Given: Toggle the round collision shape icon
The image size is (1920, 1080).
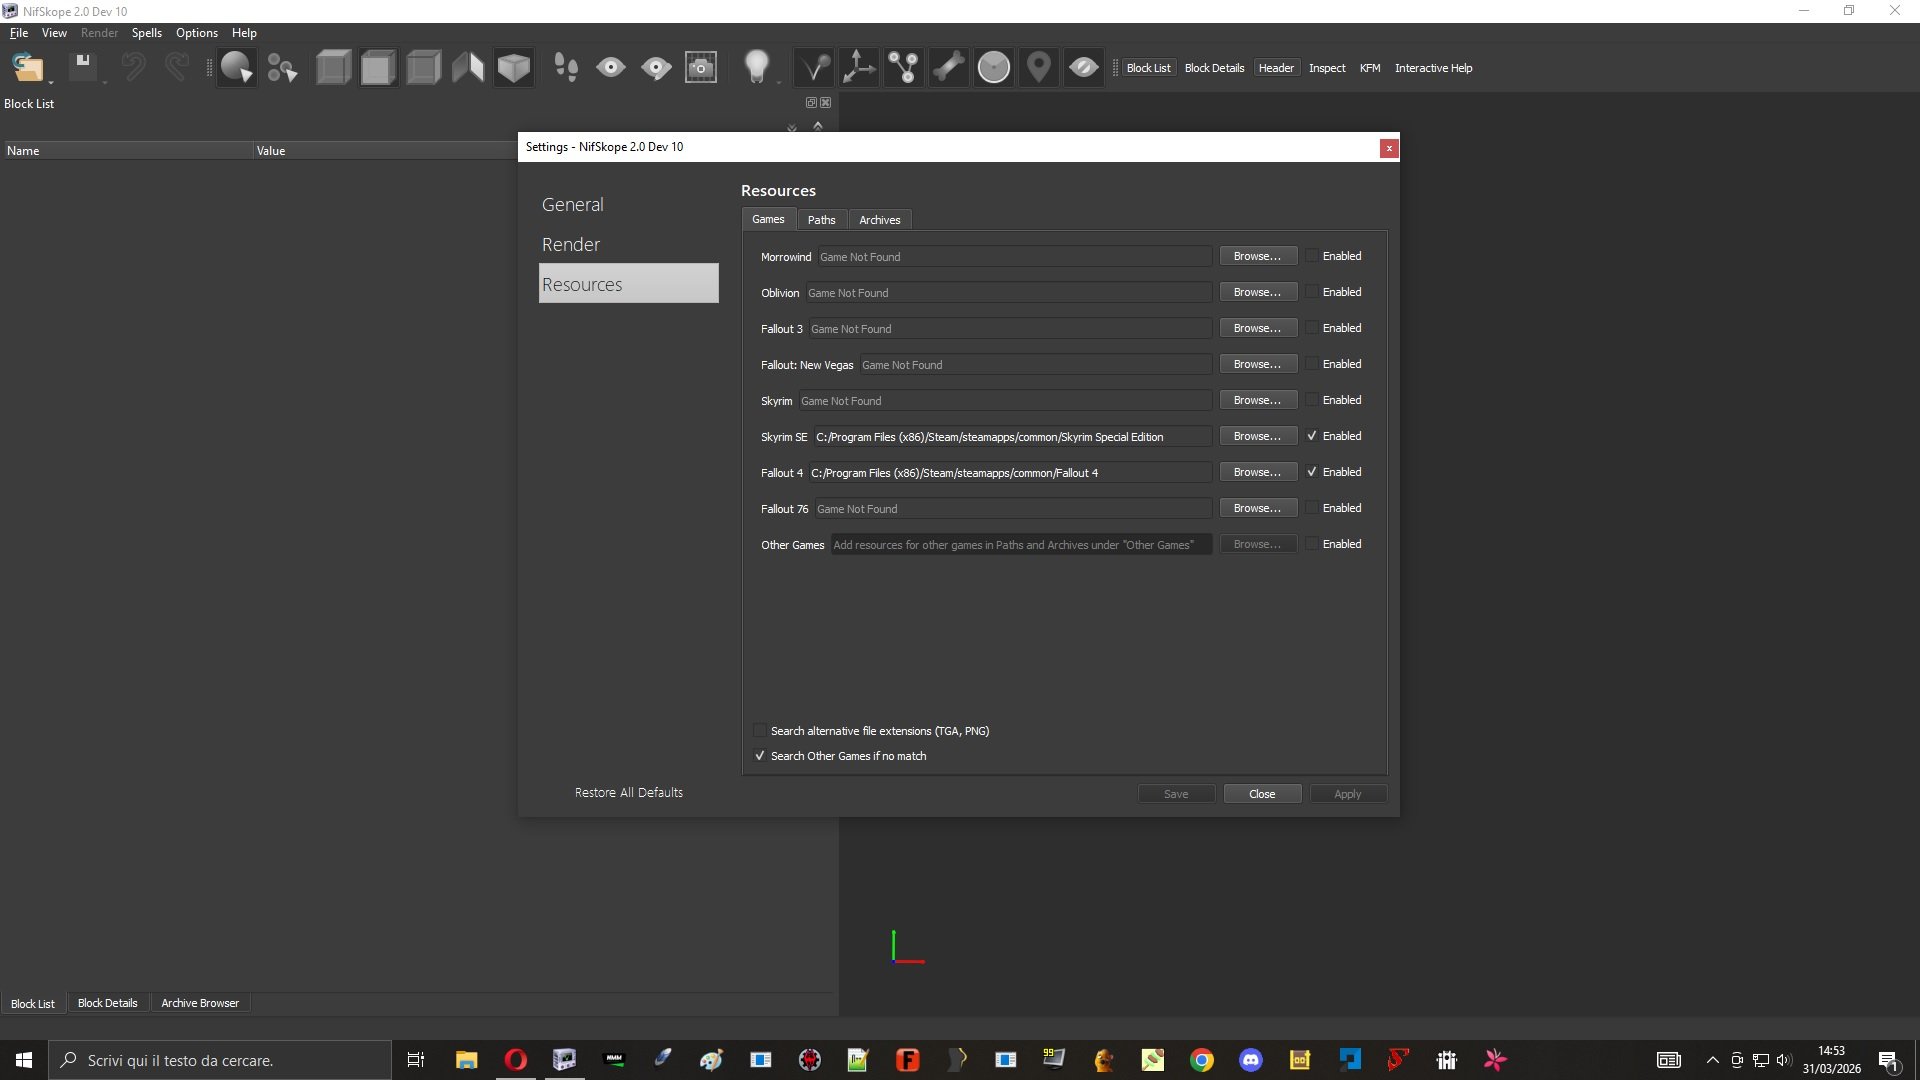Looking at the screenshot, I should tap(993, 68).
